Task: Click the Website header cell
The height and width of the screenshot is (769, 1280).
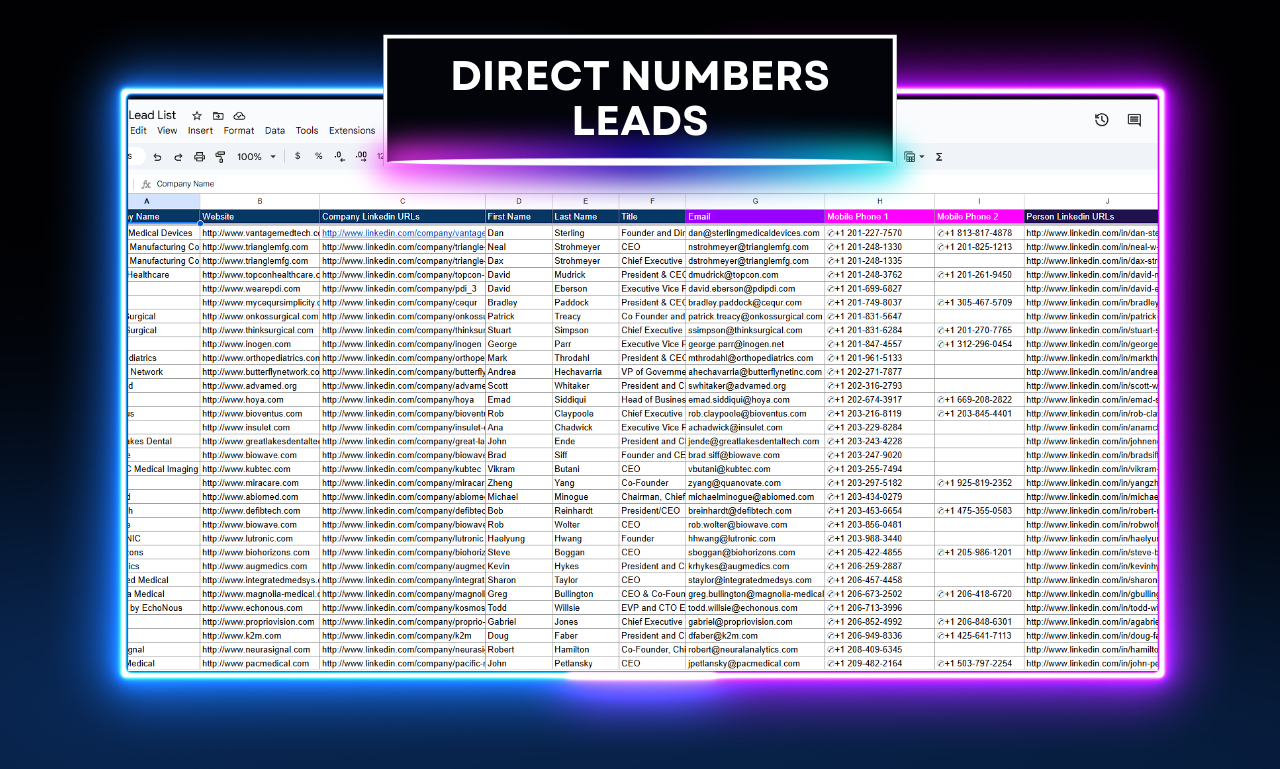Action: (259, 216)
